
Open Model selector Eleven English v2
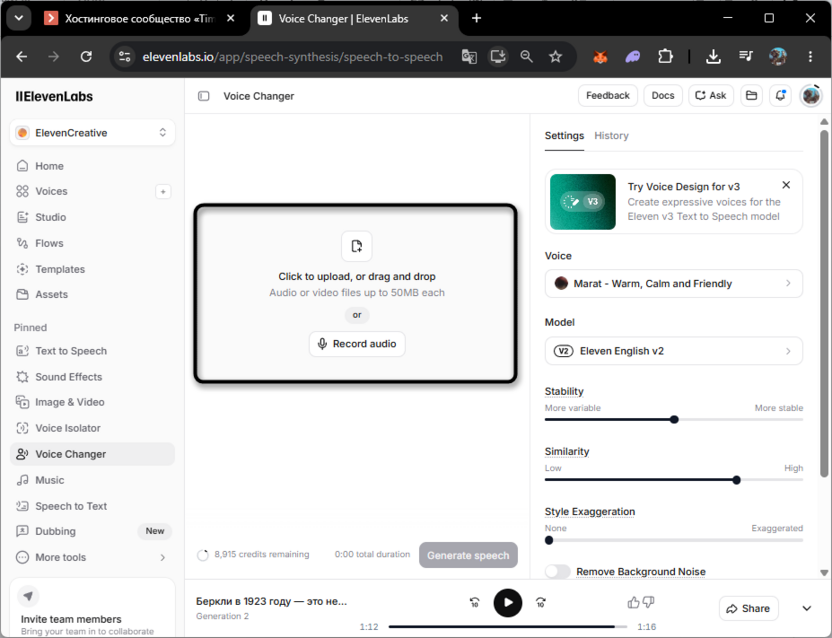[x=673, y=351]
